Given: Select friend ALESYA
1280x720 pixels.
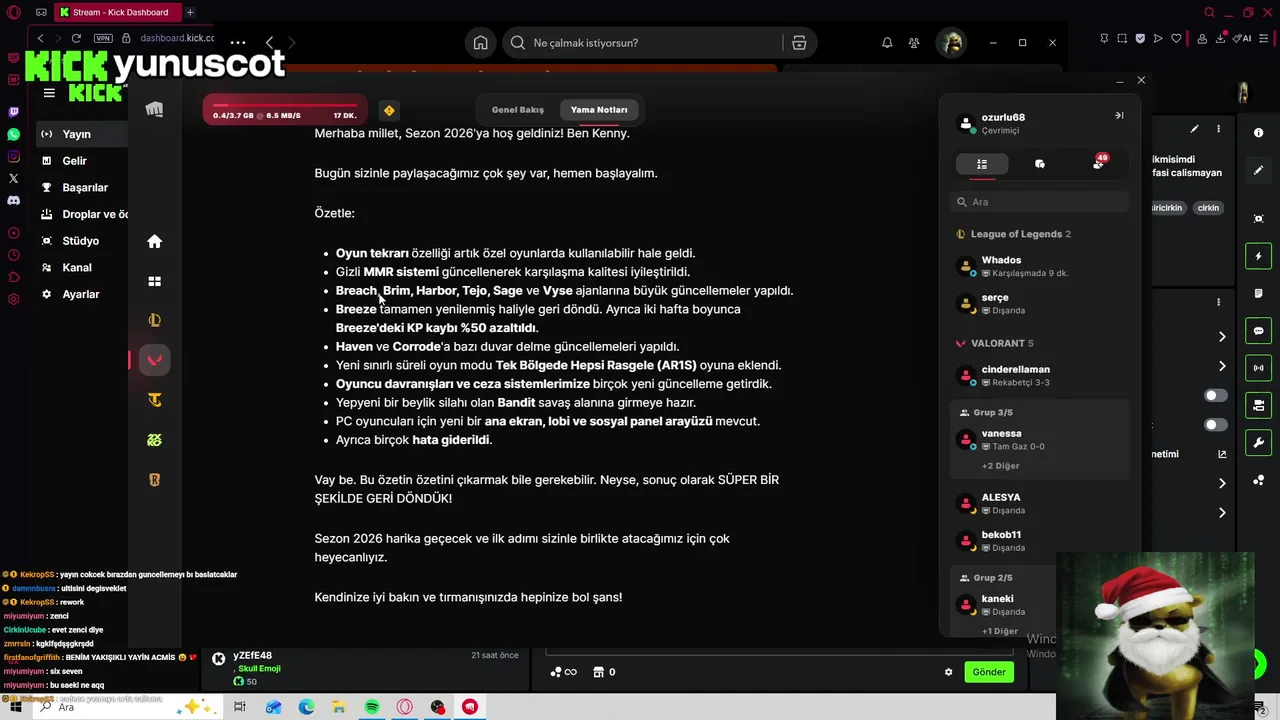Looking at the screenshot, I should pyautogui.click(x=1040, y=503).
